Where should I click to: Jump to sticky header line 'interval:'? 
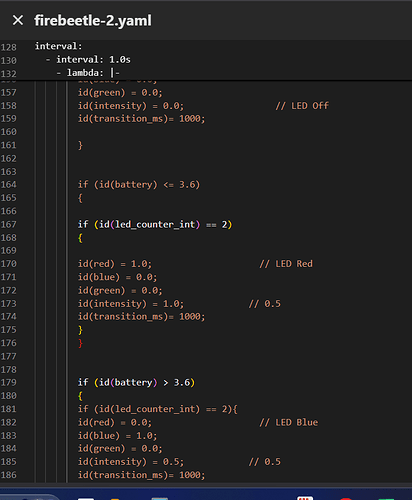[x=58, y=46]
